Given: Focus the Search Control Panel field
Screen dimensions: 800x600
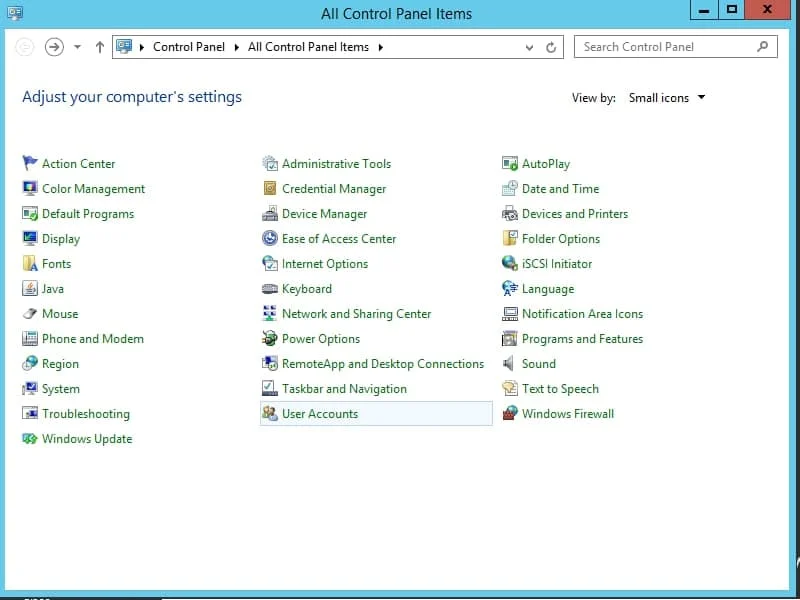Looking at the screenshot, I should click(x=676, y=47).
